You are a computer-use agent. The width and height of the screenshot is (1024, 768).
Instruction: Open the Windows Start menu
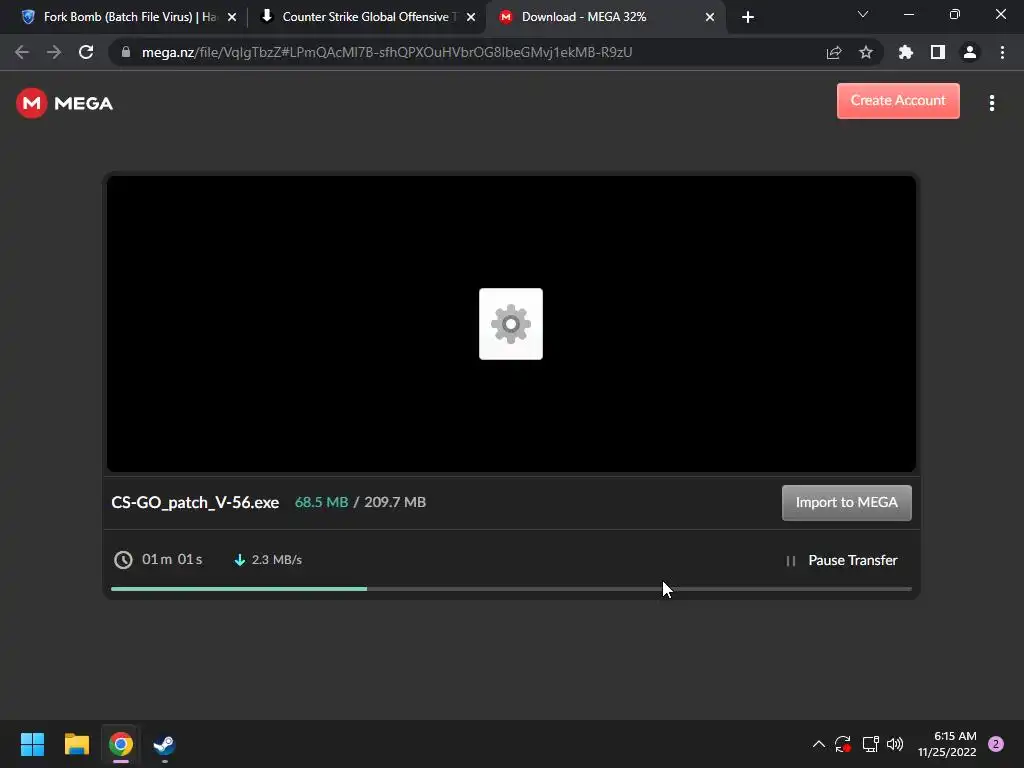pos(32,744)
